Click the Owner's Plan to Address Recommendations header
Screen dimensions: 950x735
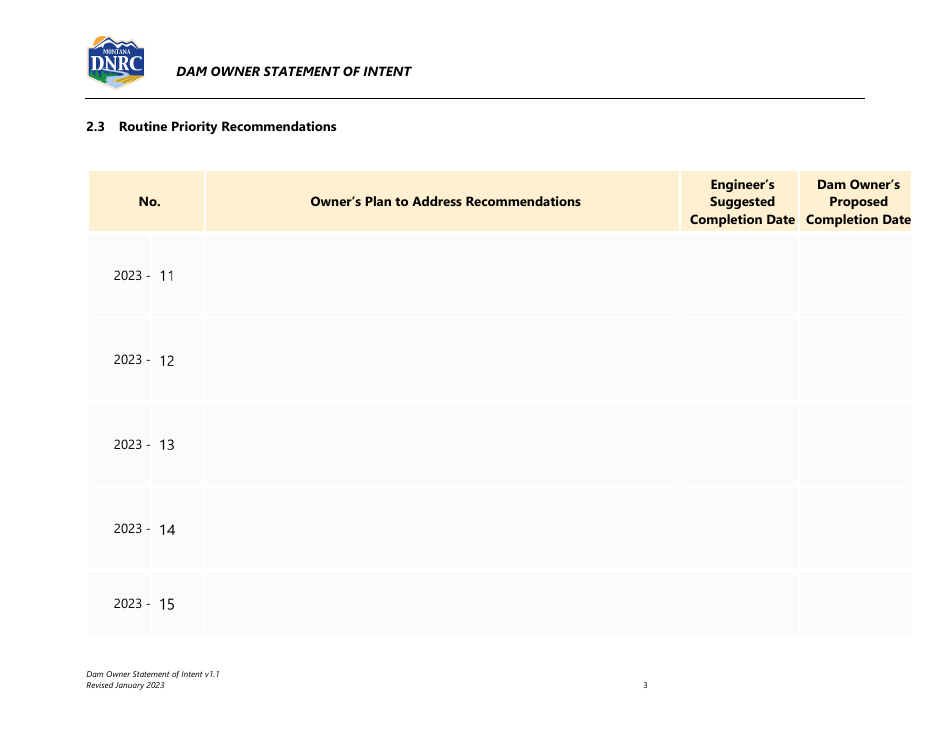click(445, 202)
